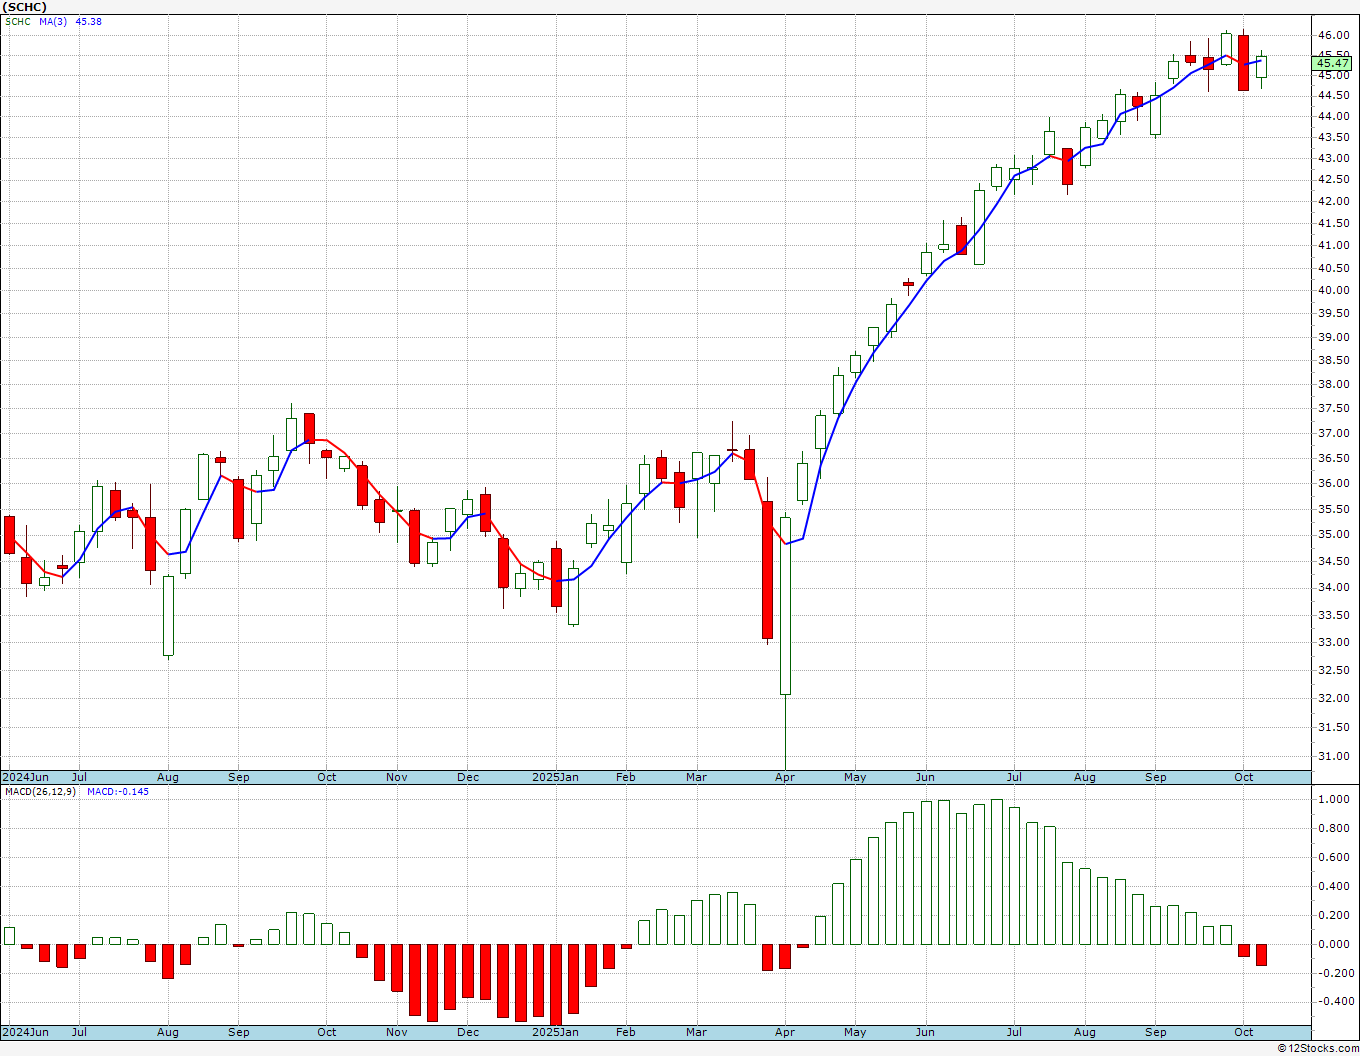Click Nov on the MACD panel date axis
Image resolution: width=1360 pixels, height=1056 pixels.
pyautogui.click(x=397, y=1032)
